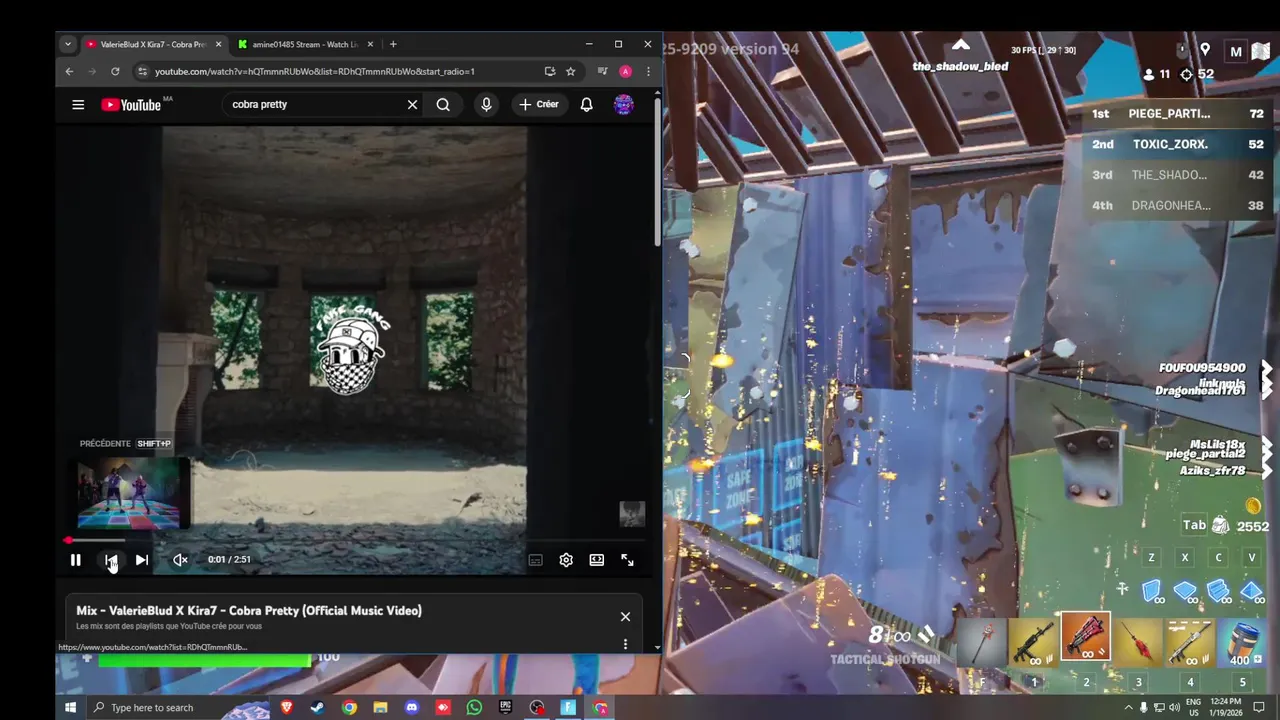Select the chug splash item in slot 5
Screen dimensions: 1280x720
[1242, 642]
